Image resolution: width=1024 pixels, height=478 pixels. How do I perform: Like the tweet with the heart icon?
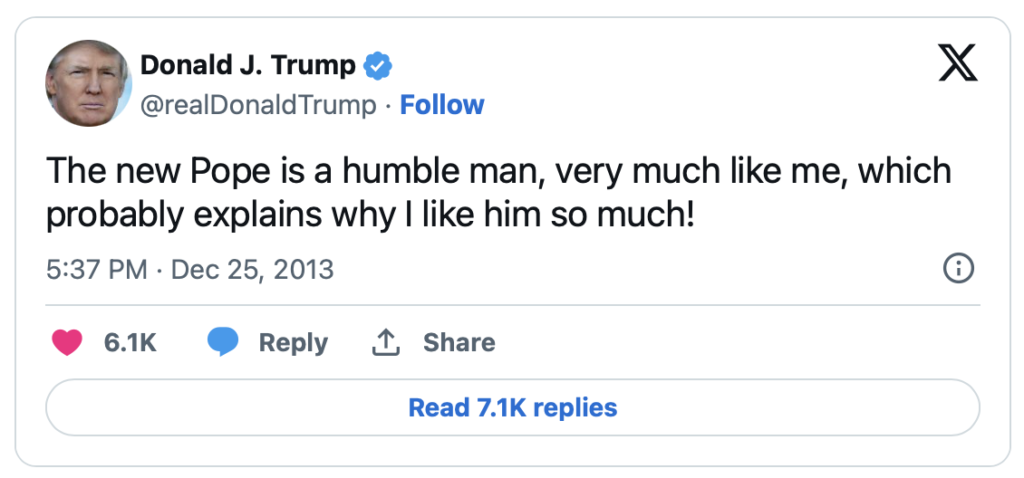pos(67,342)
